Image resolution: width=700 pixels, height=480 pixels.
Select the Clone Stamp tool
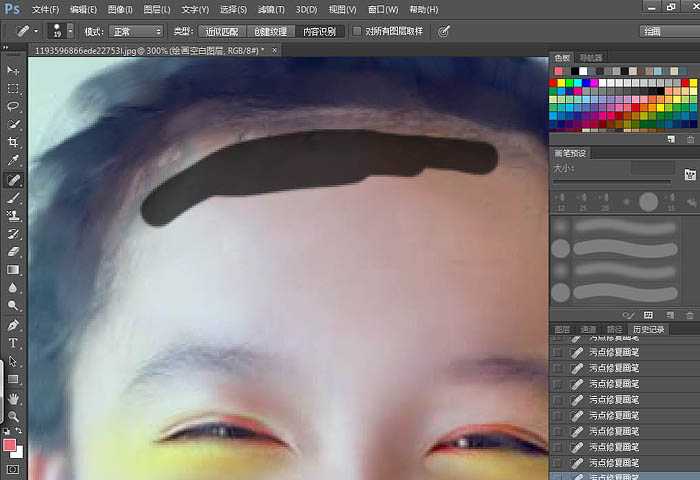pos(13,216)
